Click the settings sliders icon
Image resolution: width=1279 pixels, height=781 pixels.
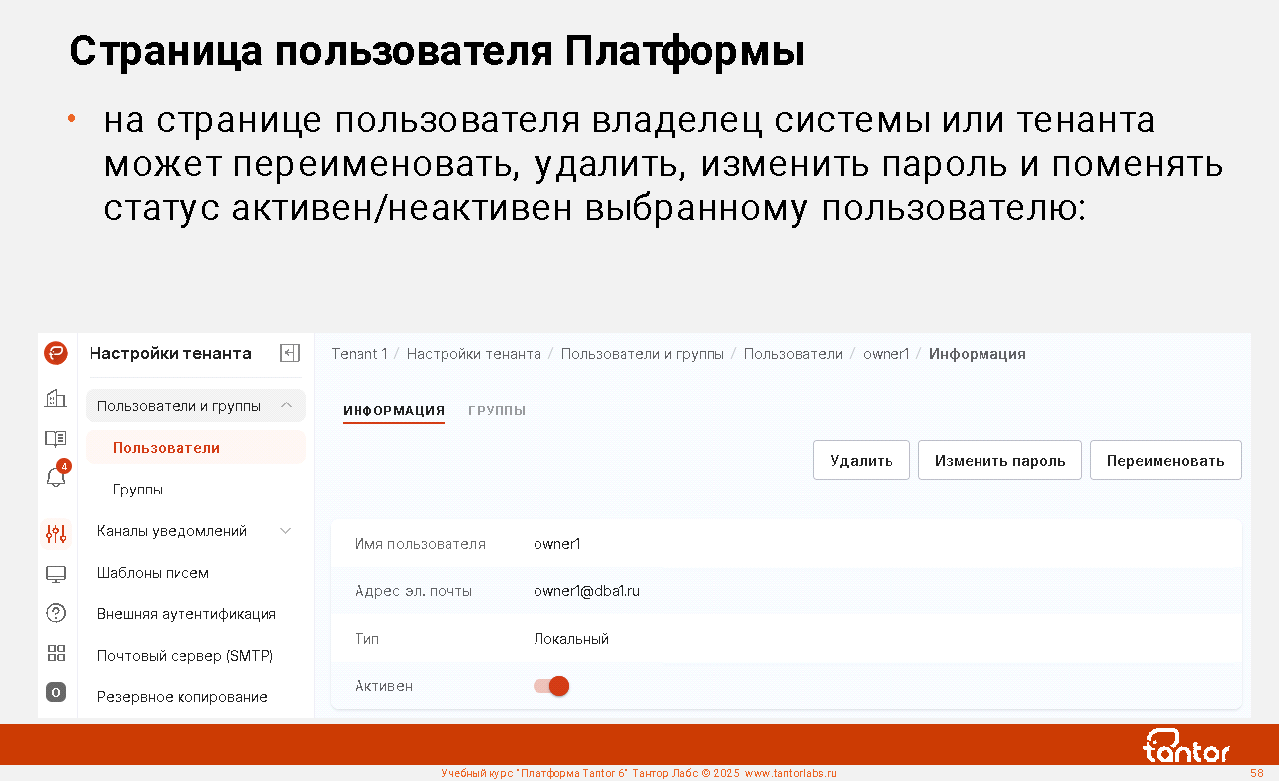point(56,533)
